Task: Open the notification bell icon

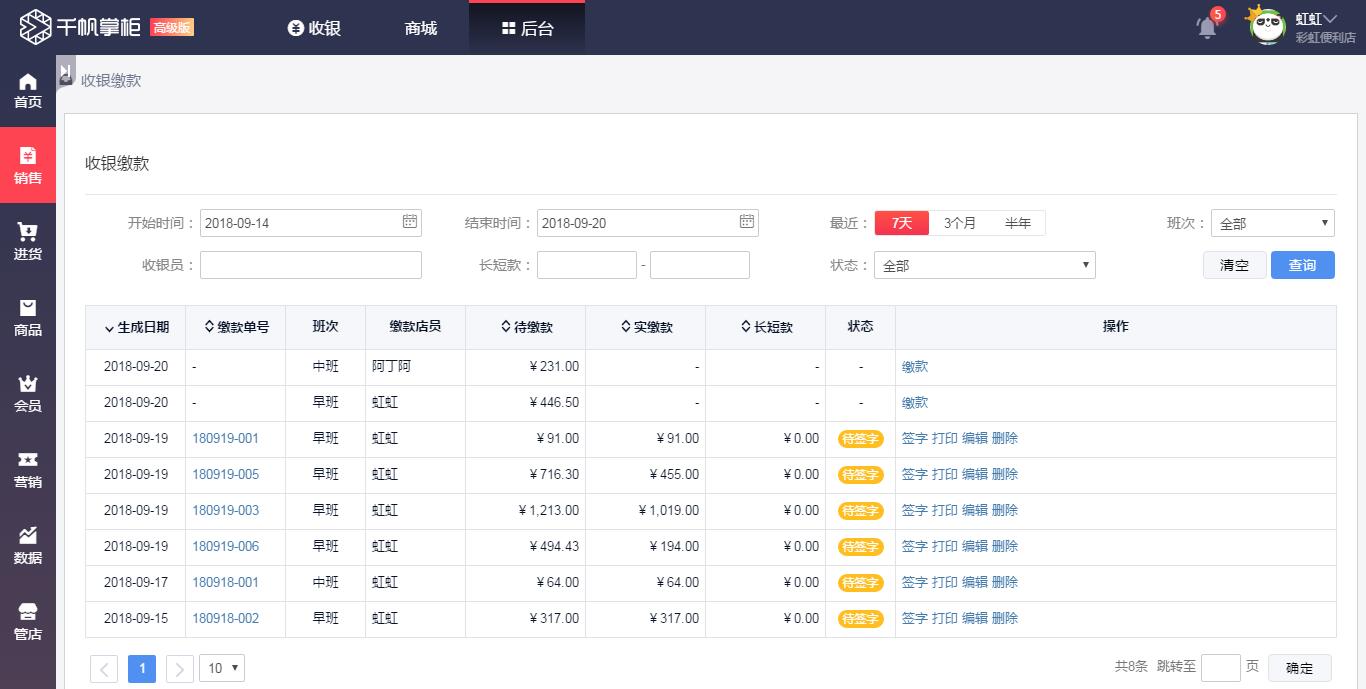Action: click(1207, 27)
